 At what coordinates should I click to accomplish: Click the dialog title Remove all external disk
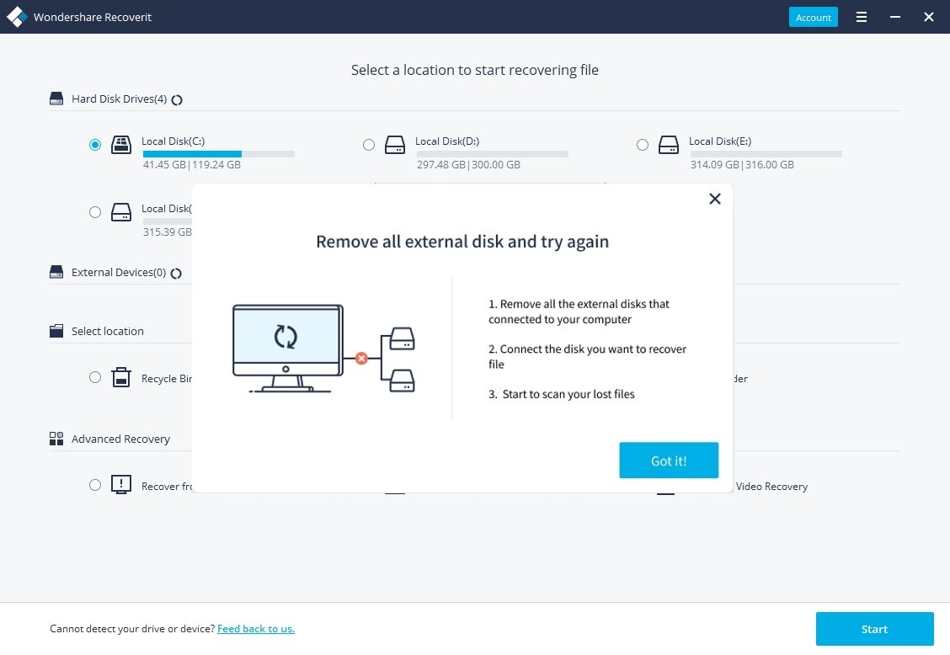click(x=463, y=241)
